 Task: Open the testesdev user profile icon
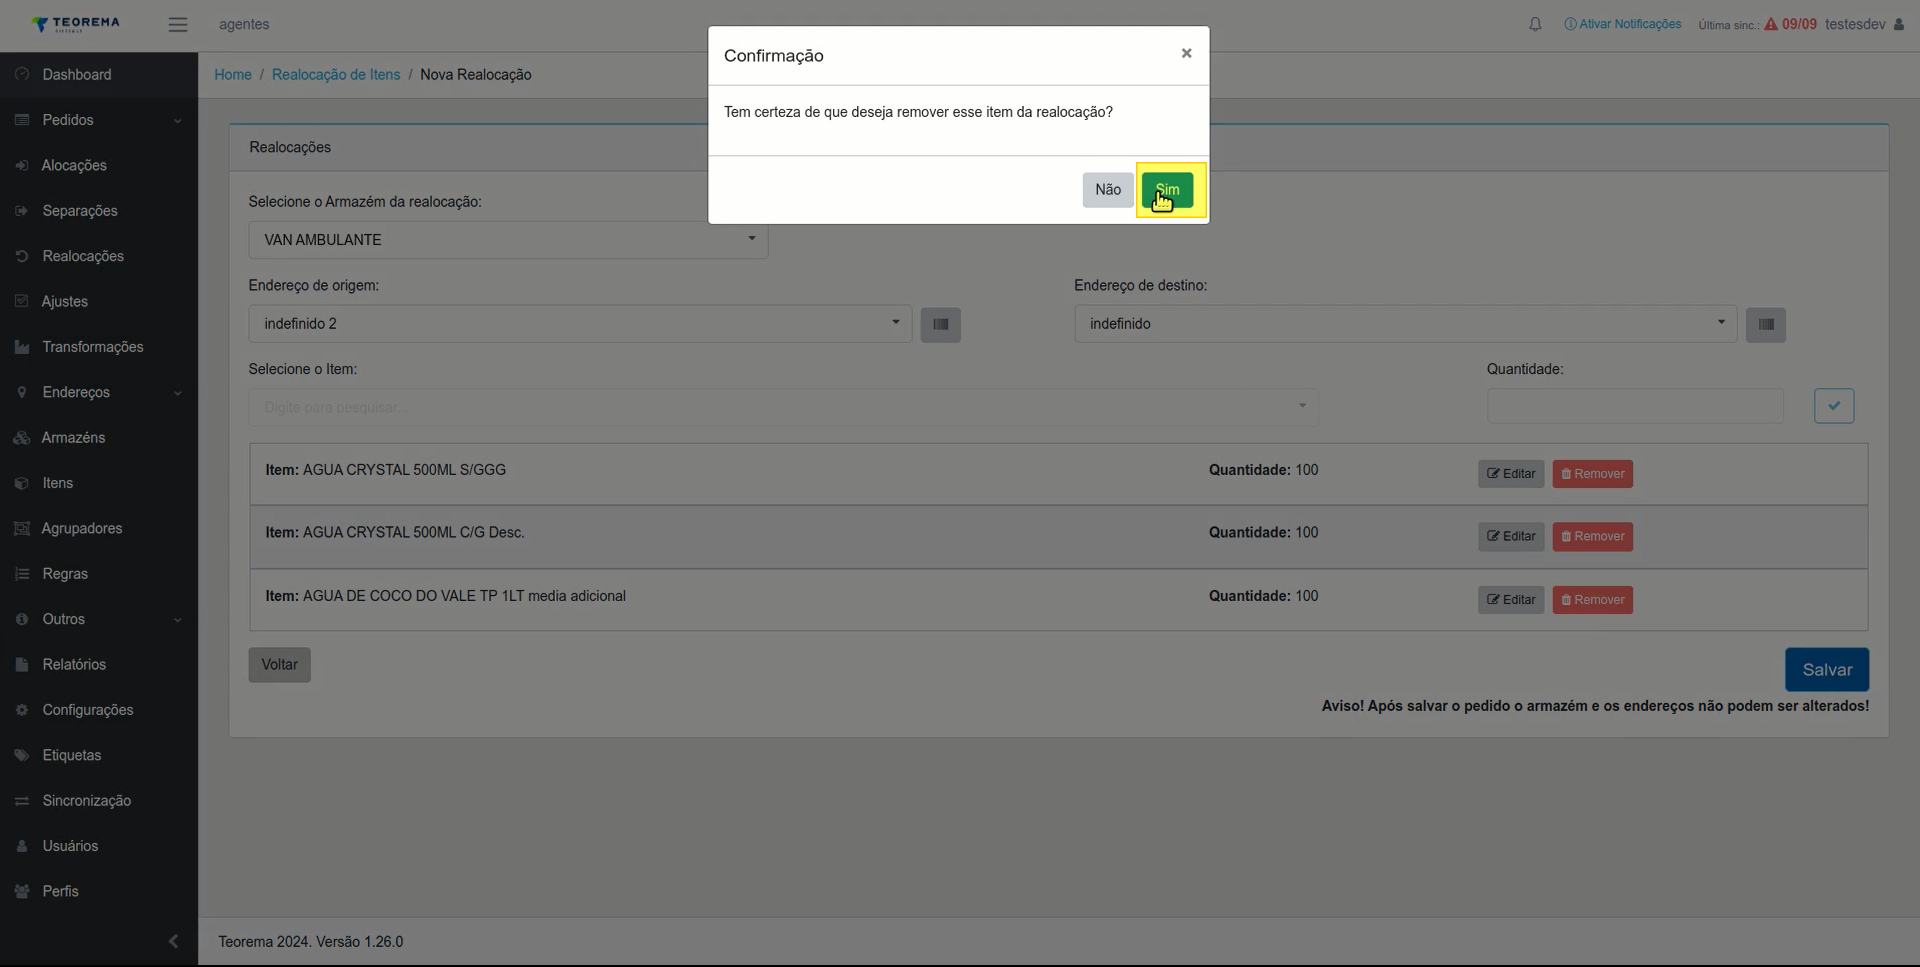coord(1899,24)
